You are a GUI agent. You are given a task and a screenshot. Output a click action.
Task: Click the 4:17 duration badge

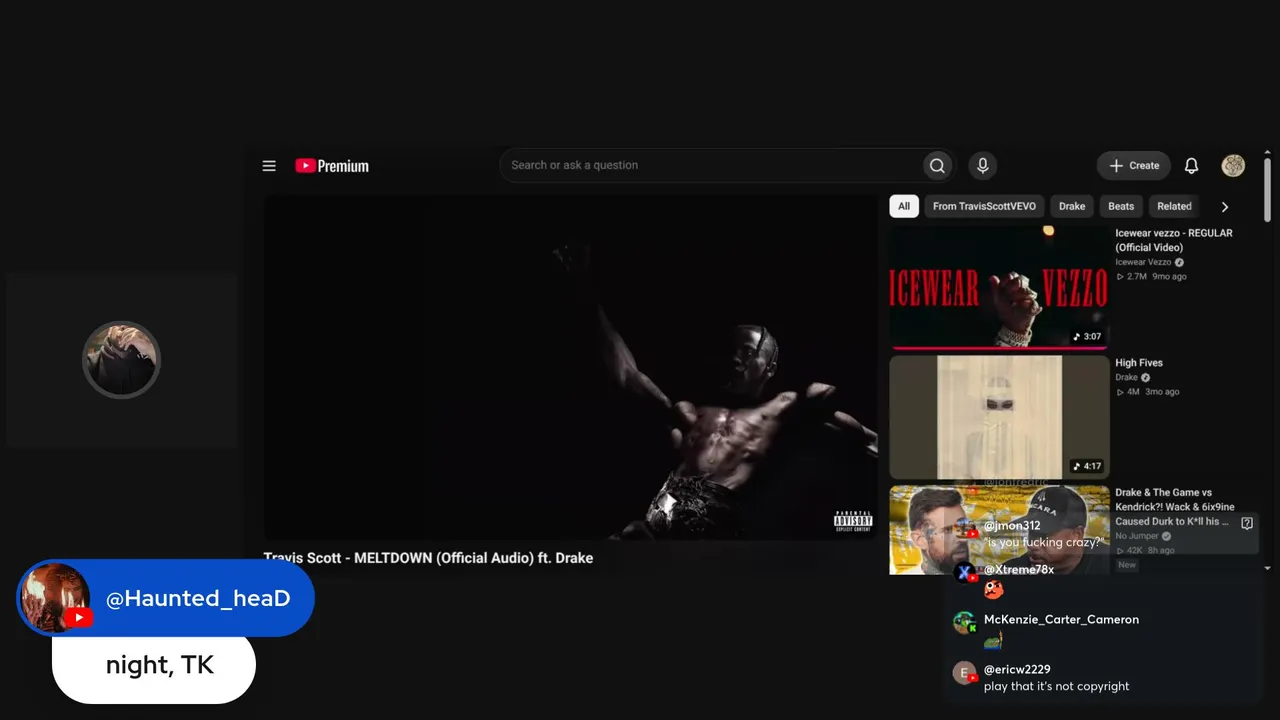1087,466
